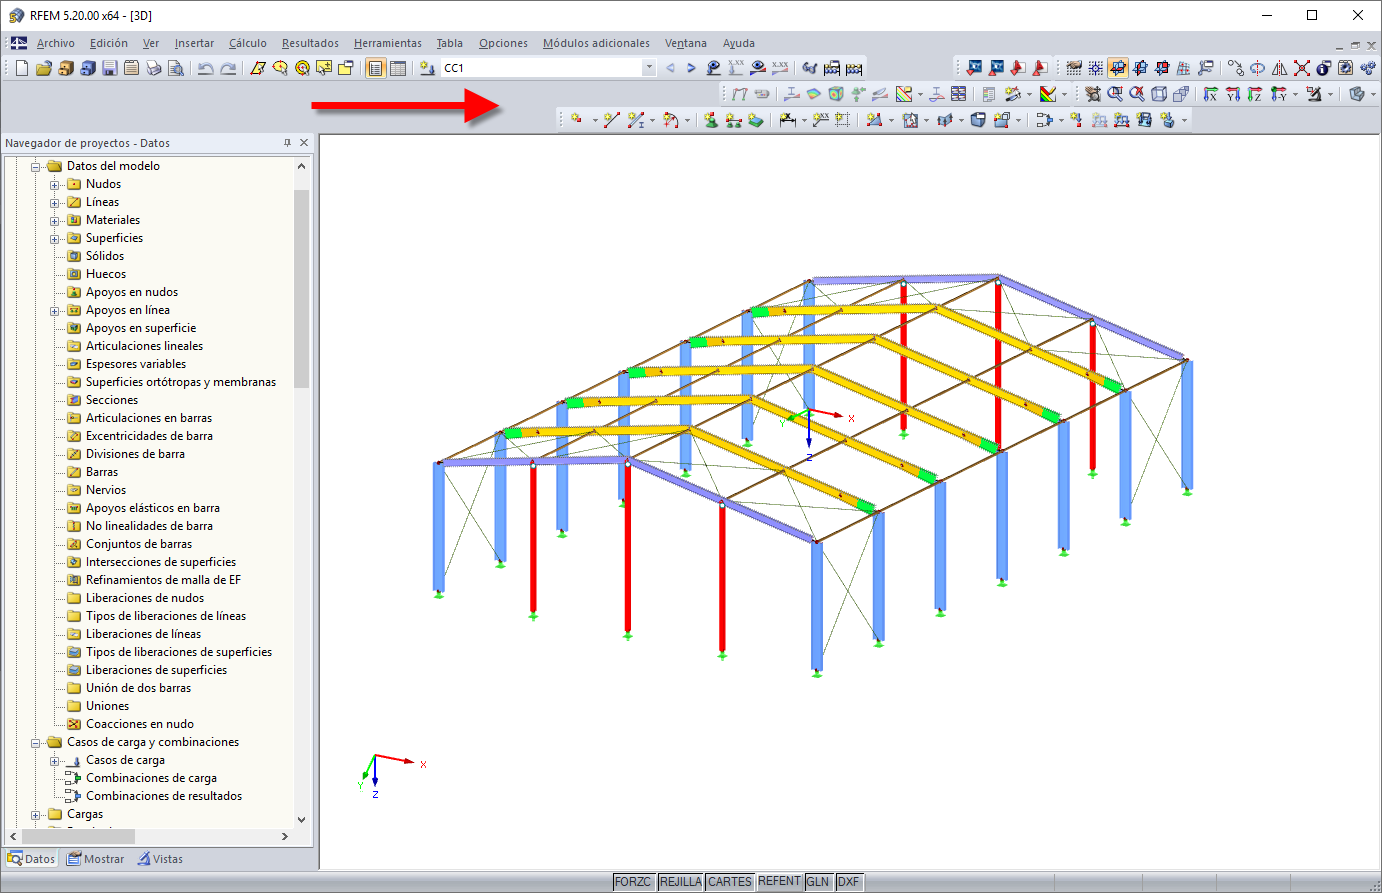Screen dimensions: 1382x893
Task: Expand the Materiales tree node
Action: [55, 221]
